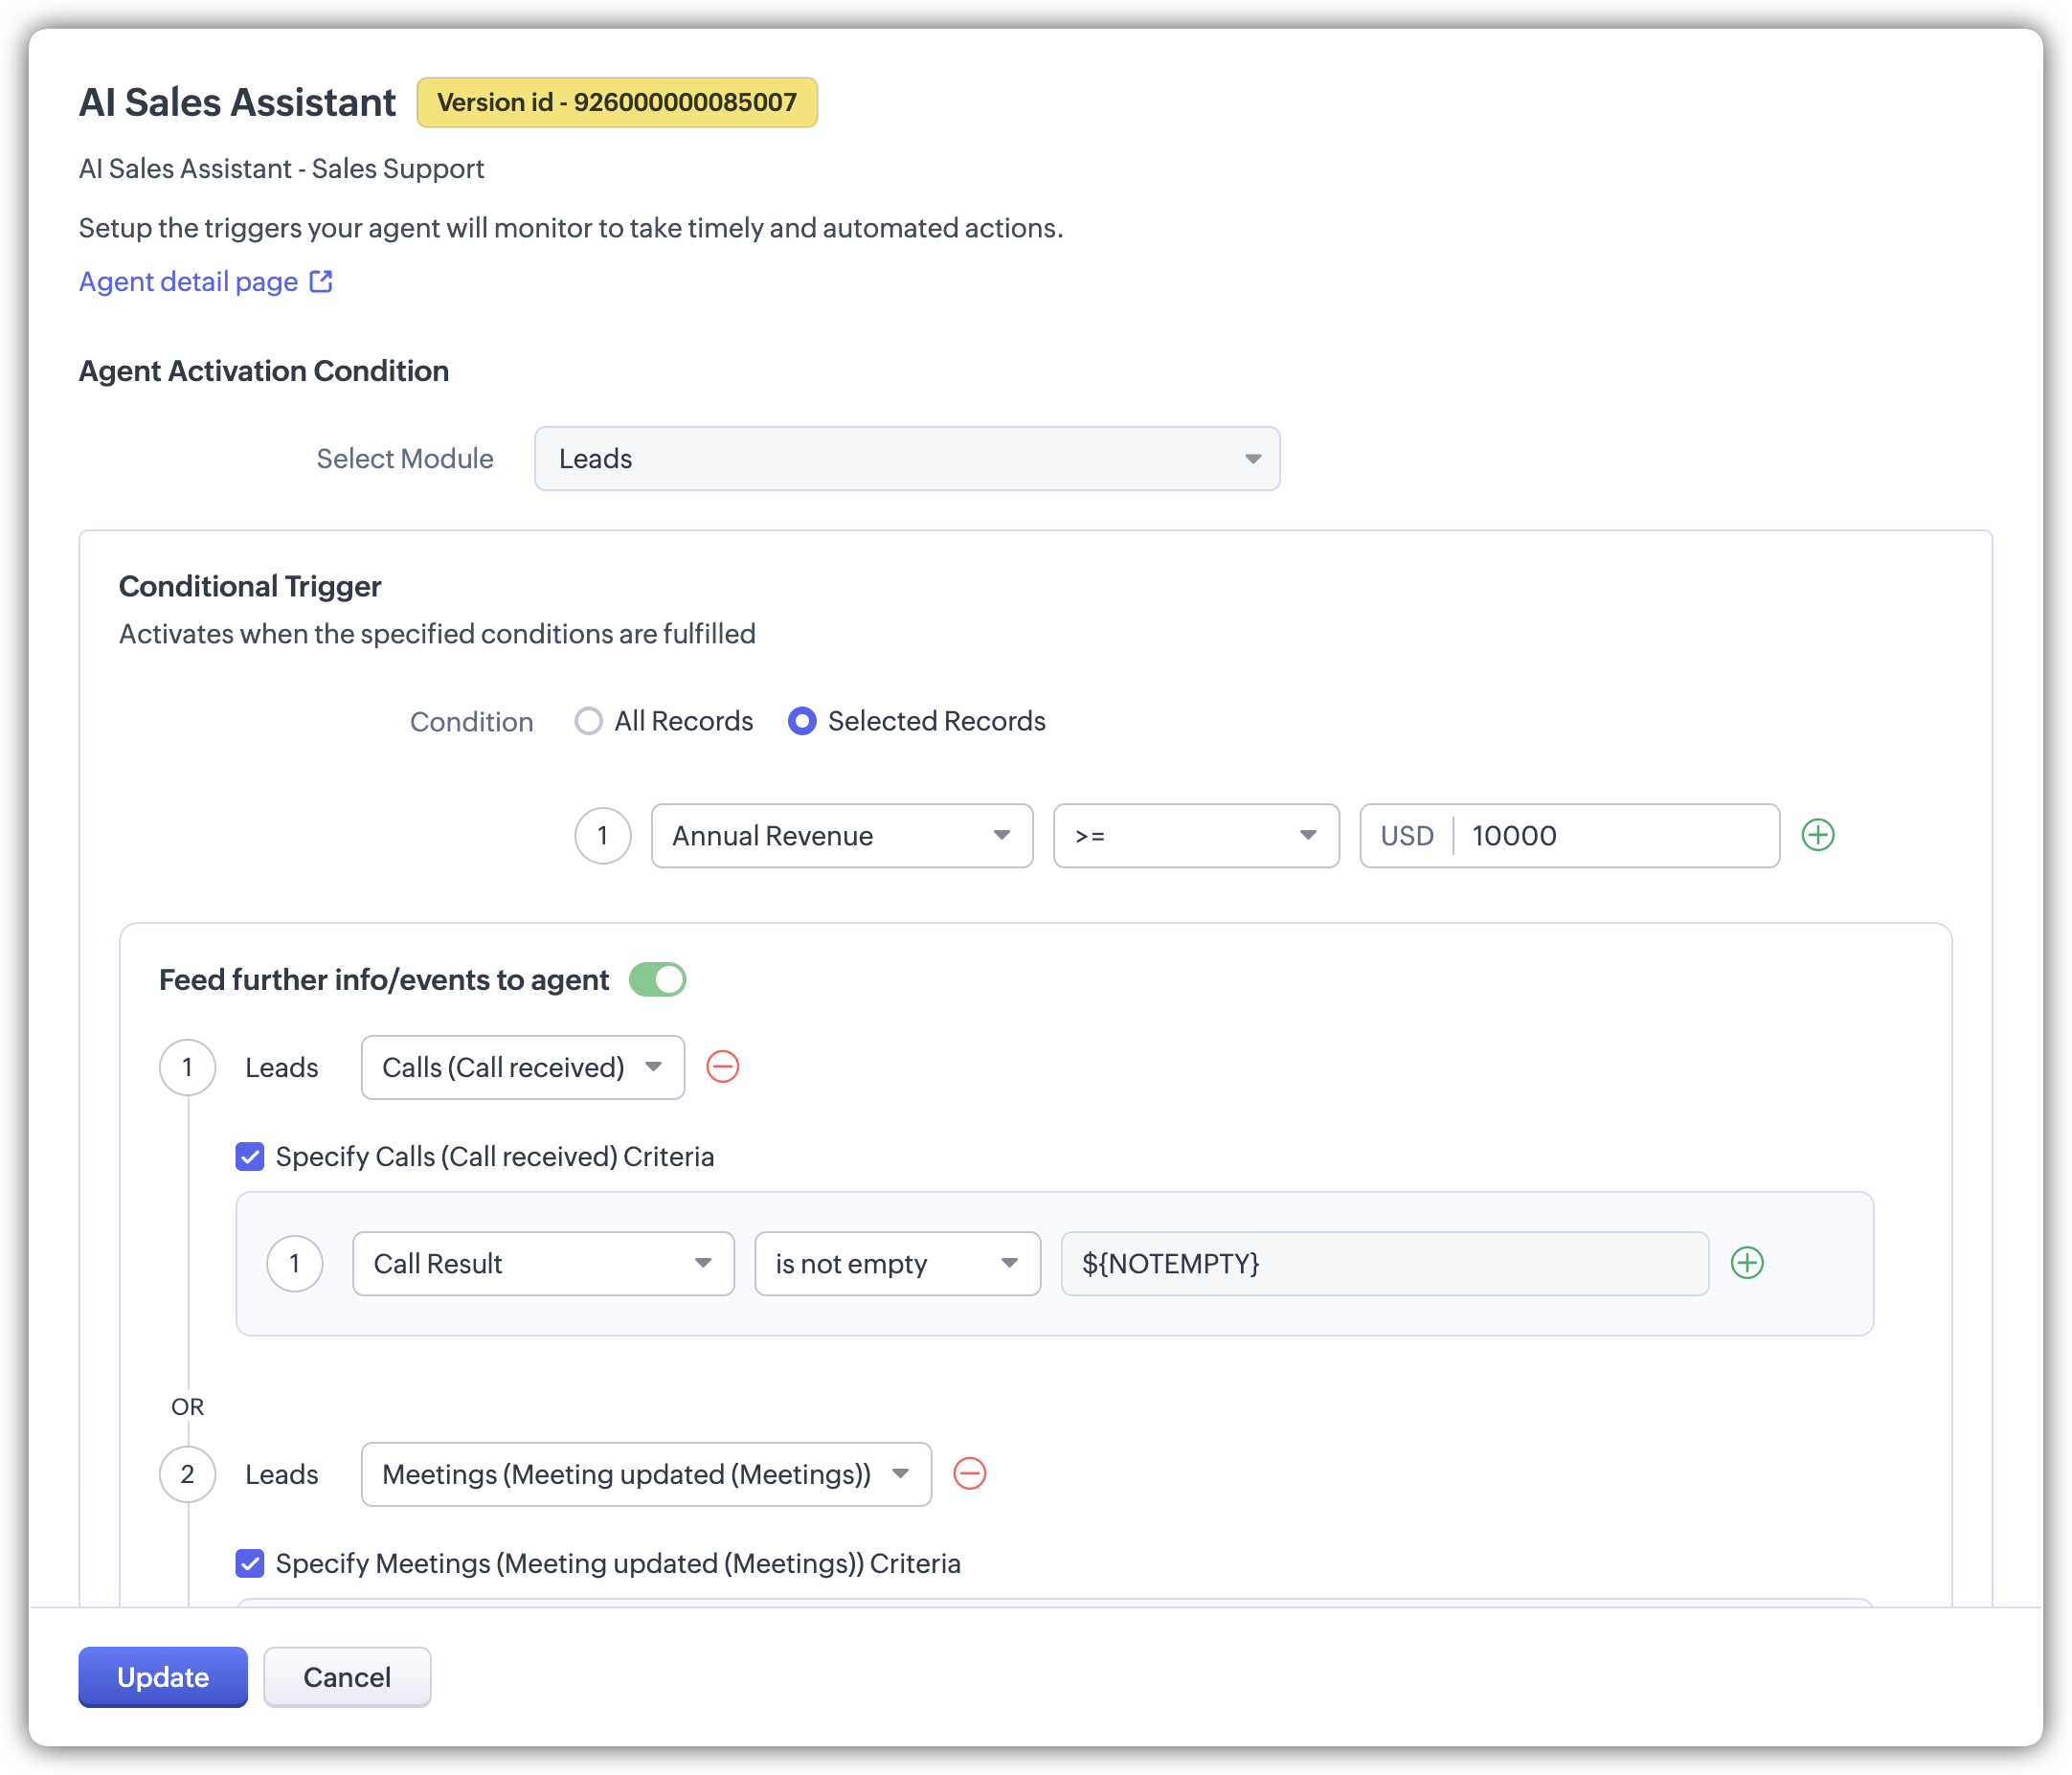
Task: Click the USD 10000 value input field
Action: click(x=1614, y=836)
